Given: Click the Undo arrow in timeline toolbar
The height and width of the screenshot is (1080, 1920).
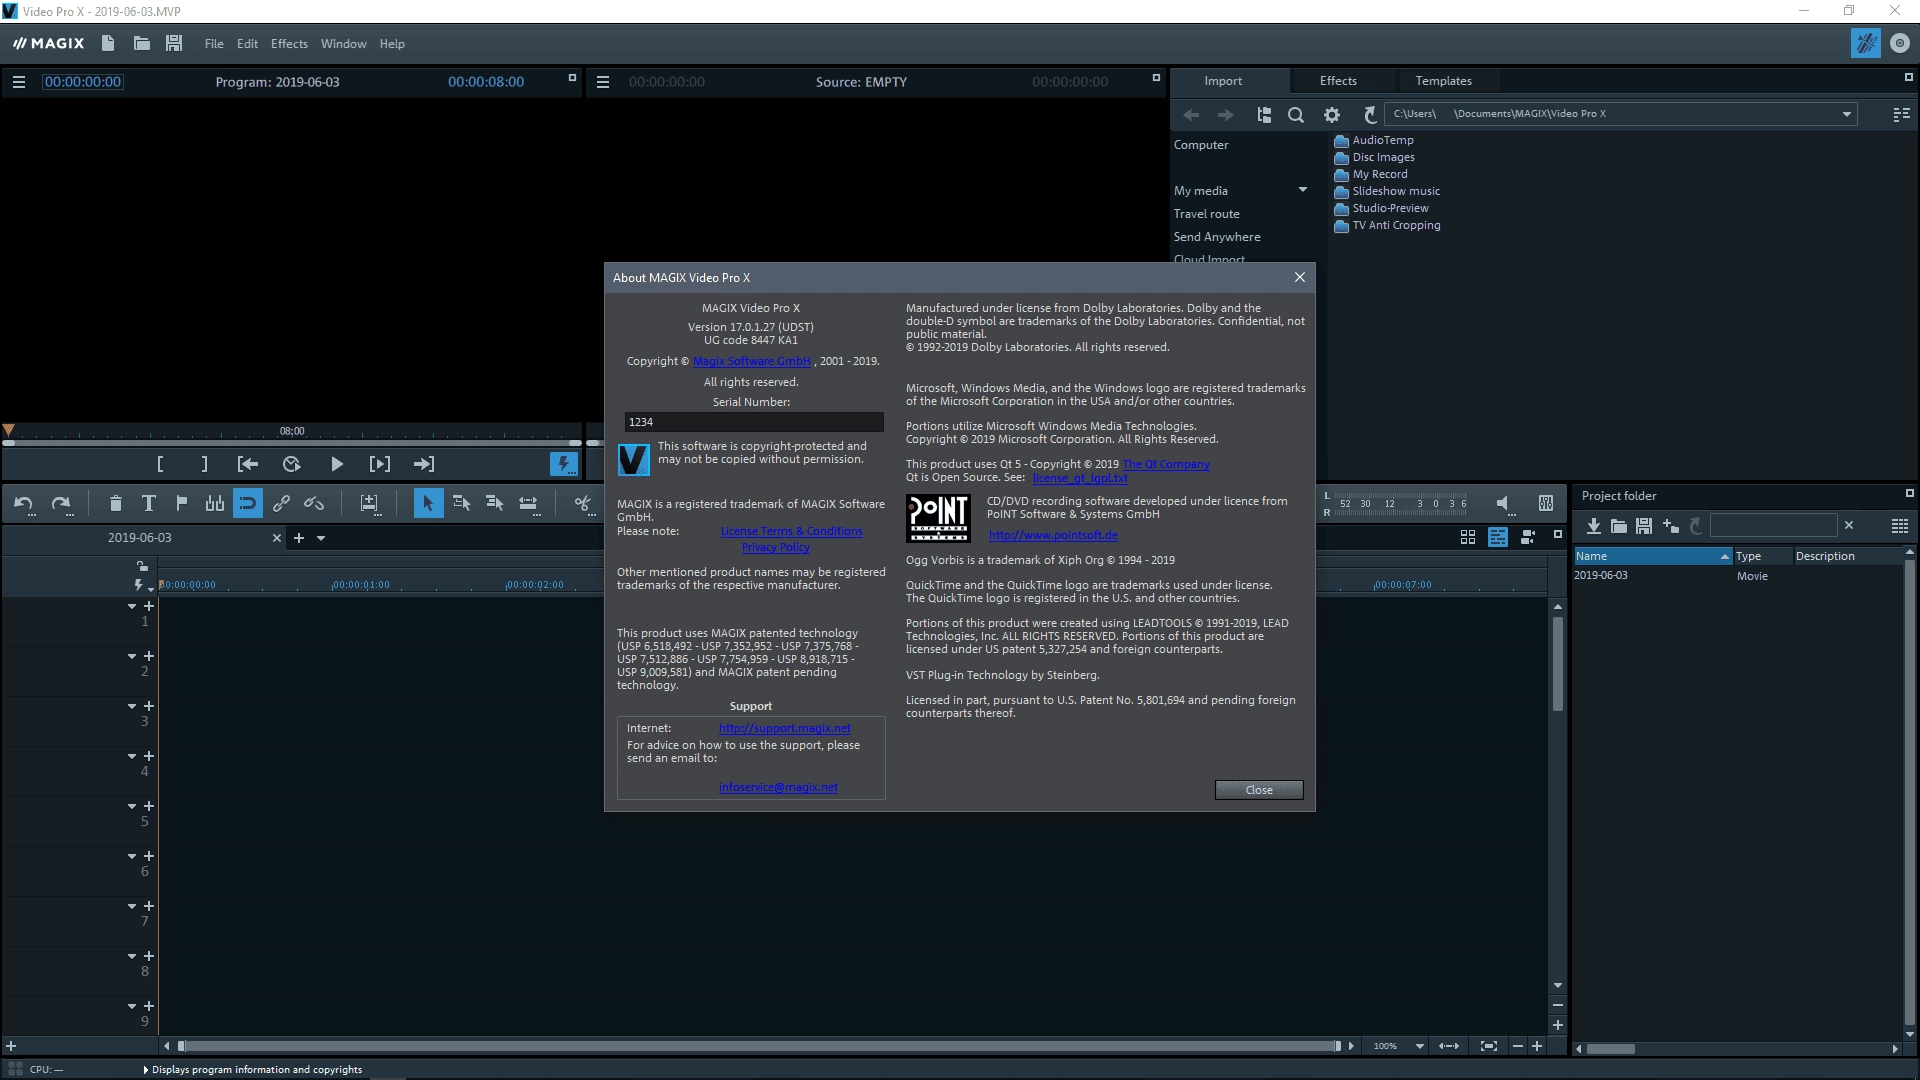Looking at the screenshot, I should pos(24,504).
